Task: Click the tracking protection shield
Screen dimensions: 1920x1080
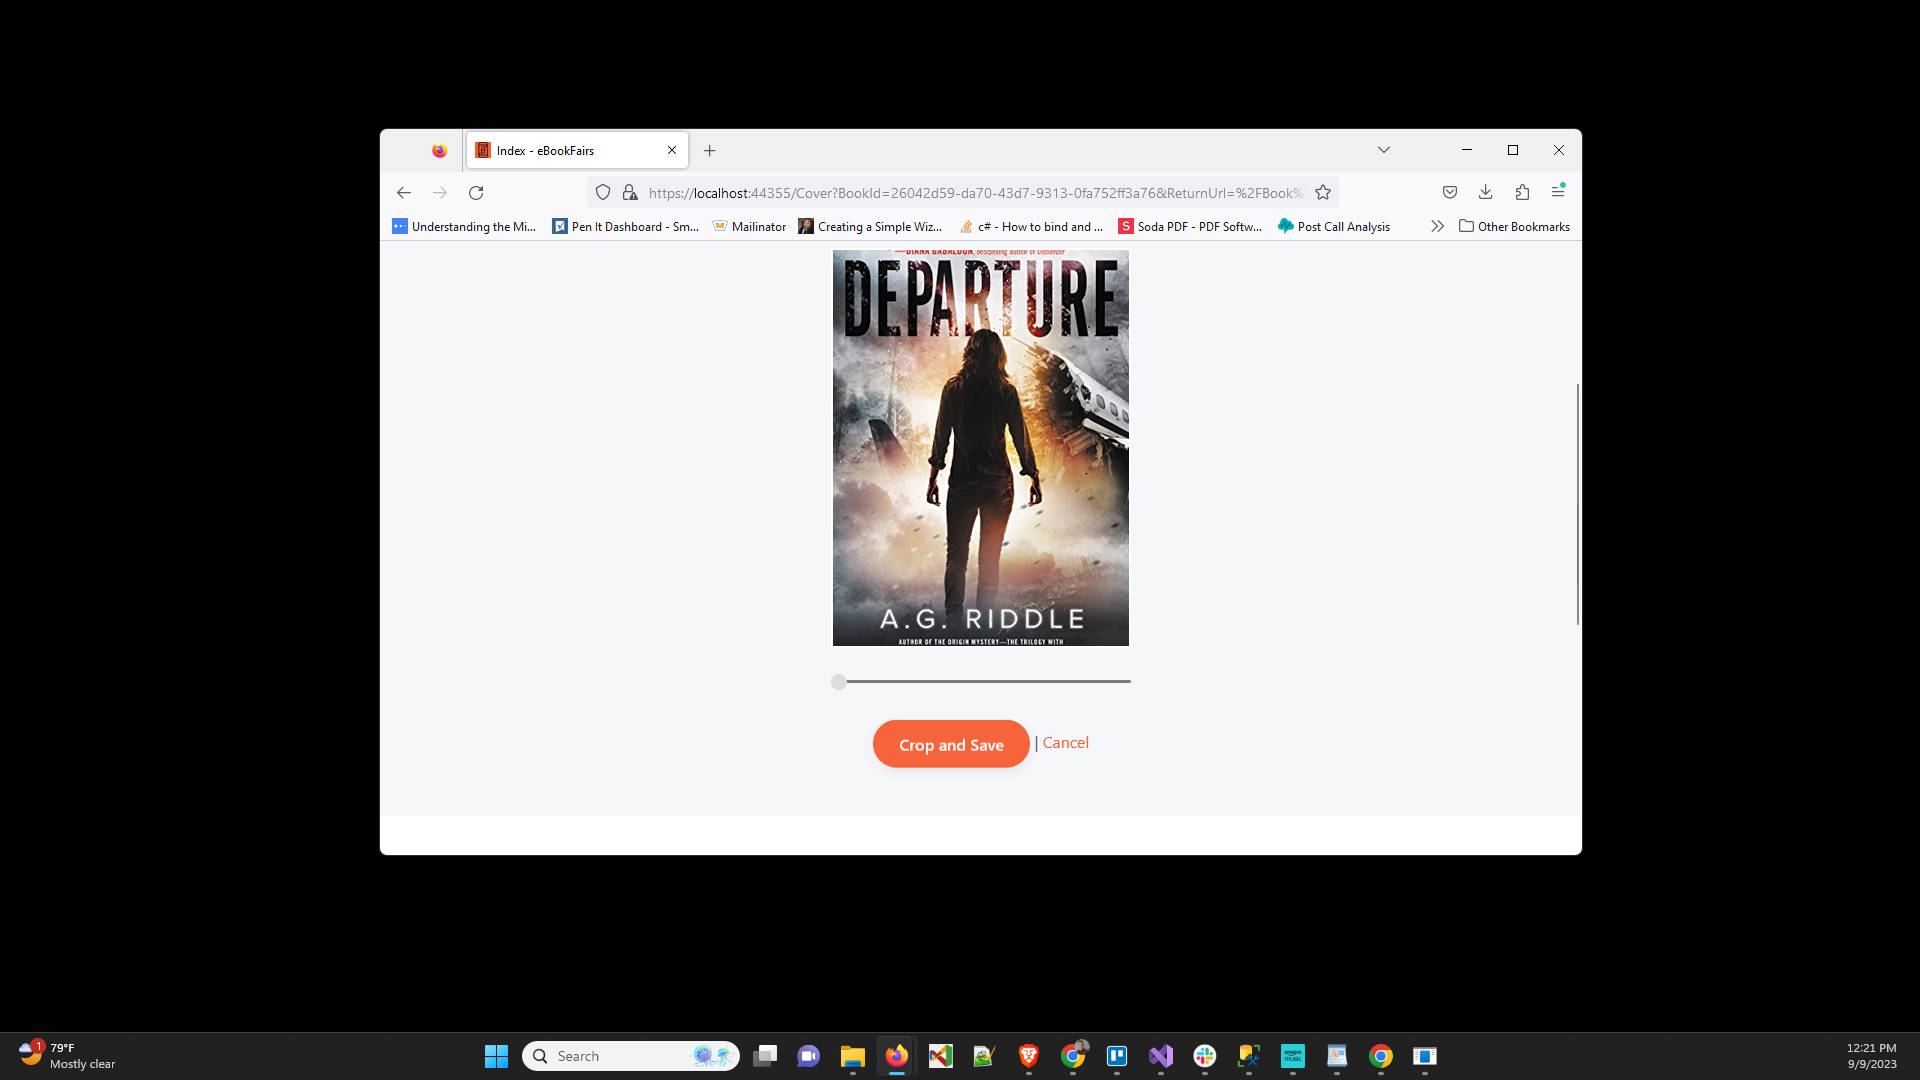Action: click(602, 192)
